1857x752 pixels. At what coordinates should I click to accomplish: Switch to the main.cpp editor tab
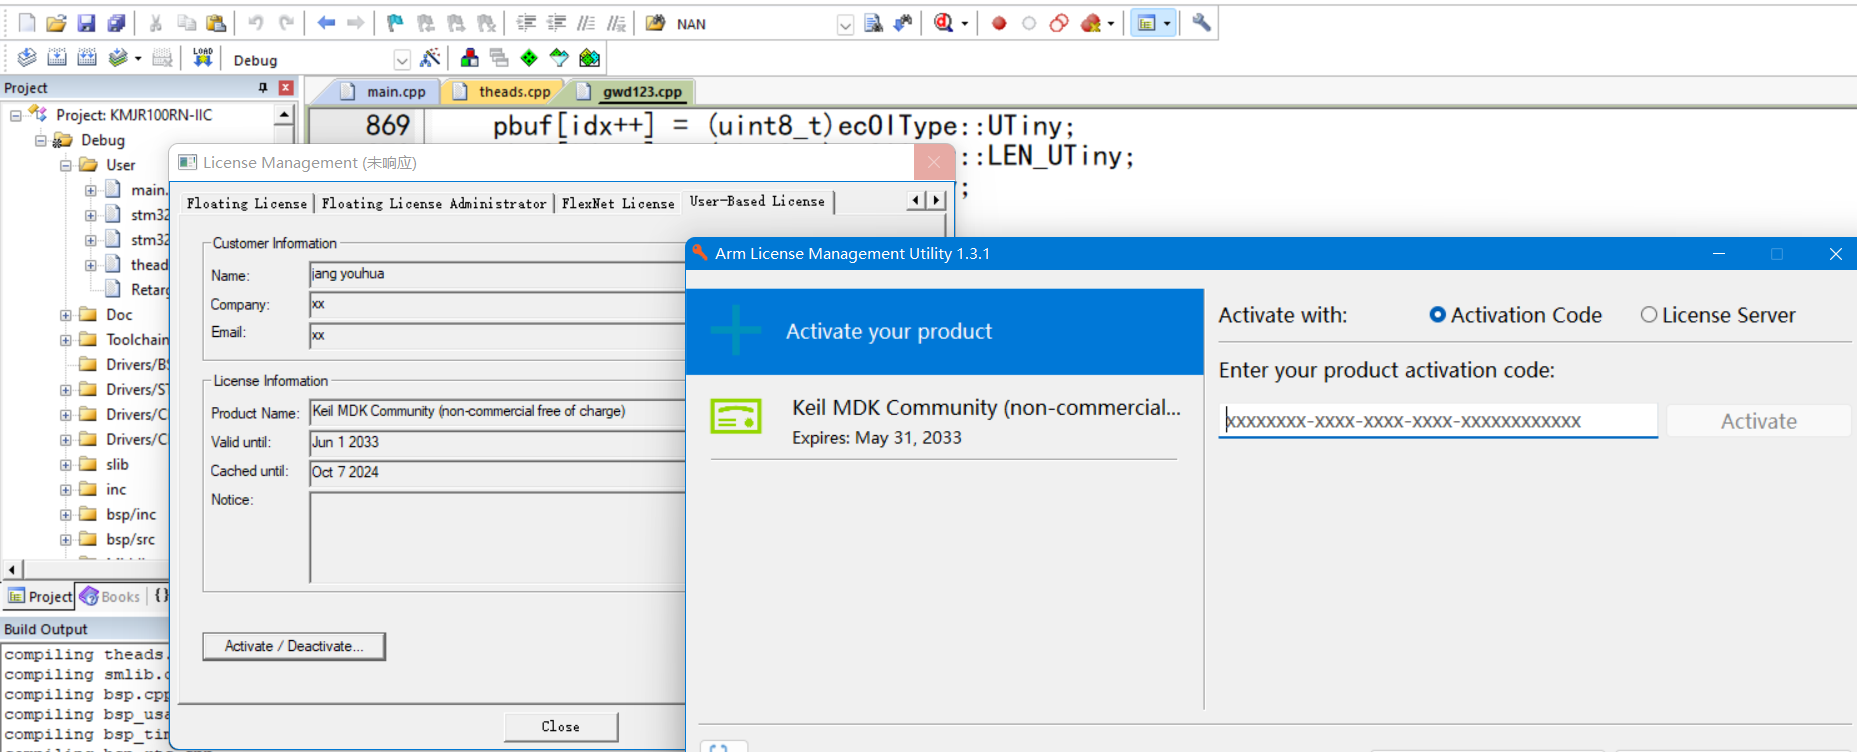pos(384,92)
